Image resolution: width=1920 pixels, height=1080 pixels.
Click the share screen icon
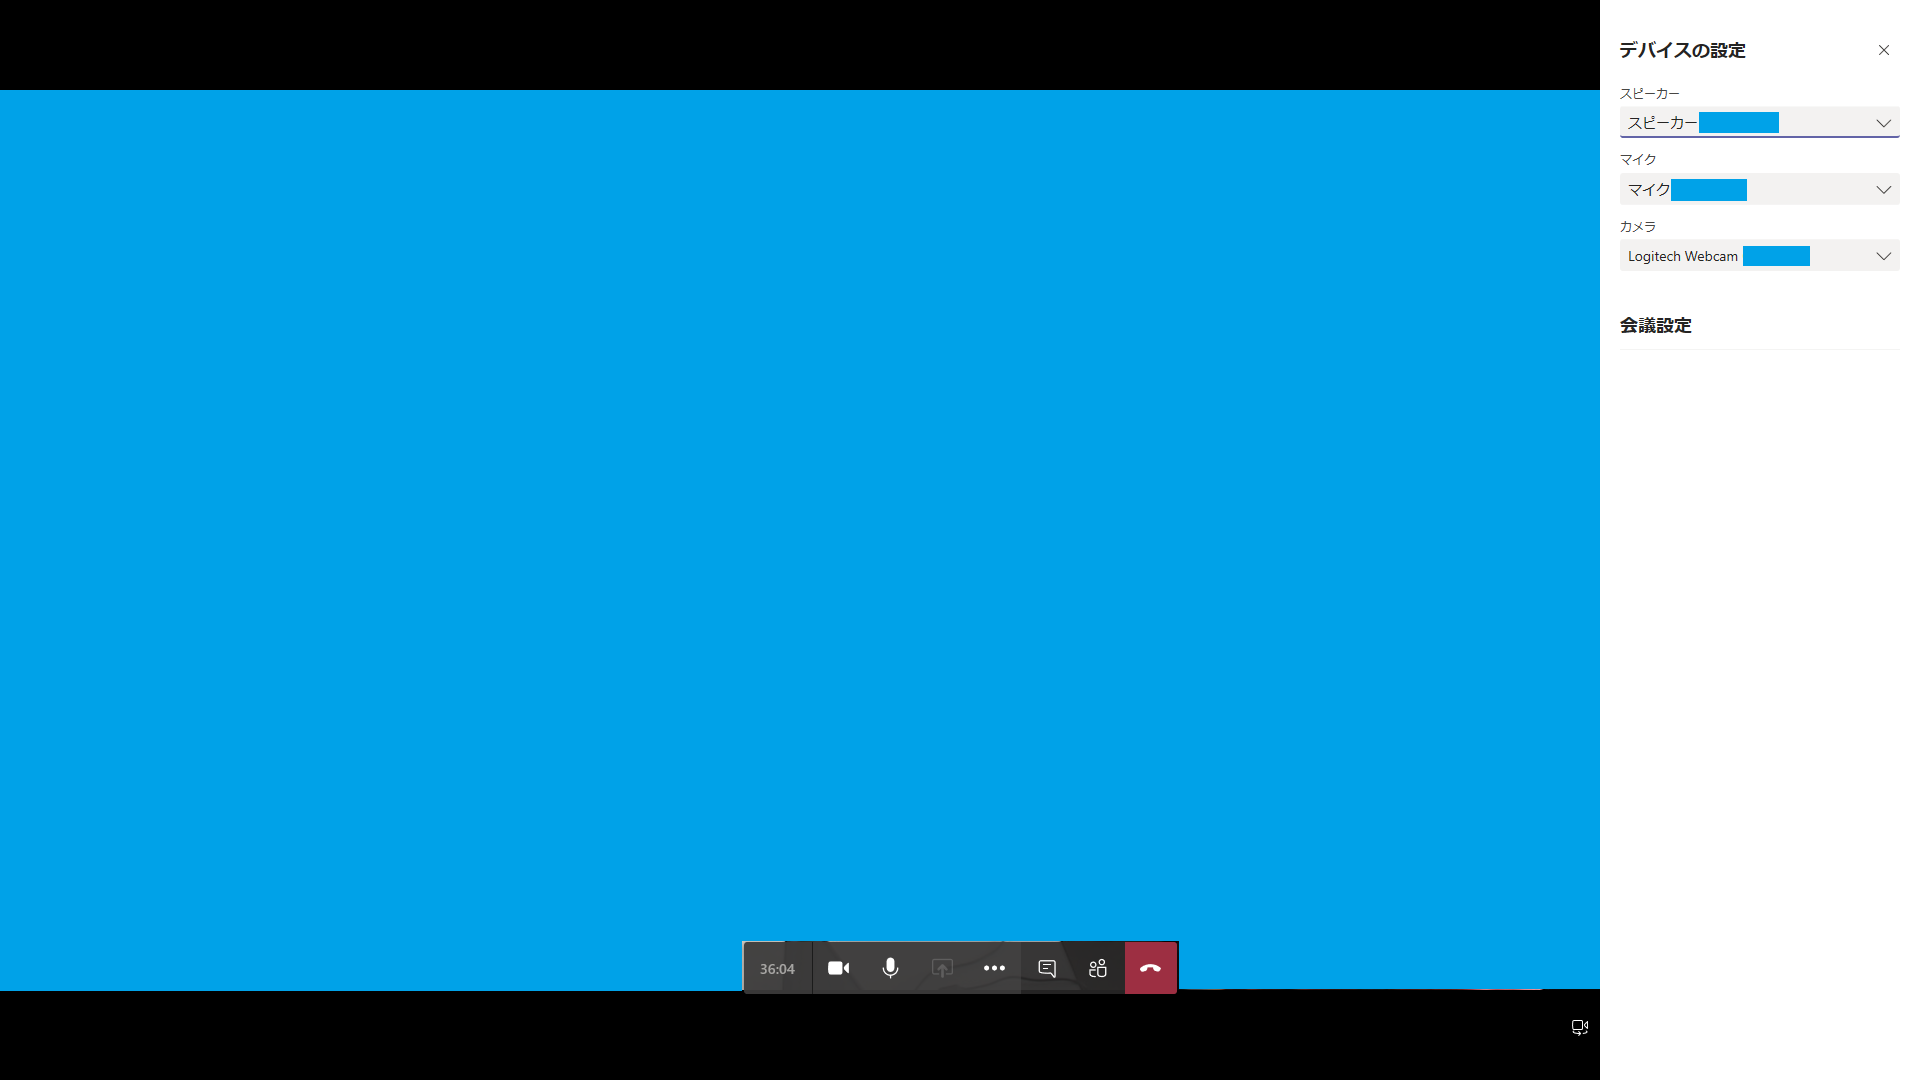tap(942, 968)
